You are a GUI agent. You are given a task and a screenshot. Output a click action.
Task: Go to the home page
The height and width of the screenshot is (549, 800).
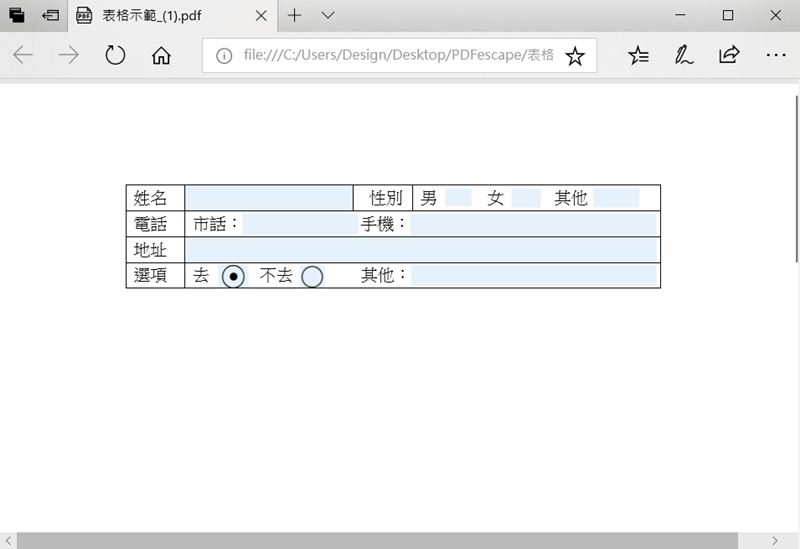click(x=161, y=55)
